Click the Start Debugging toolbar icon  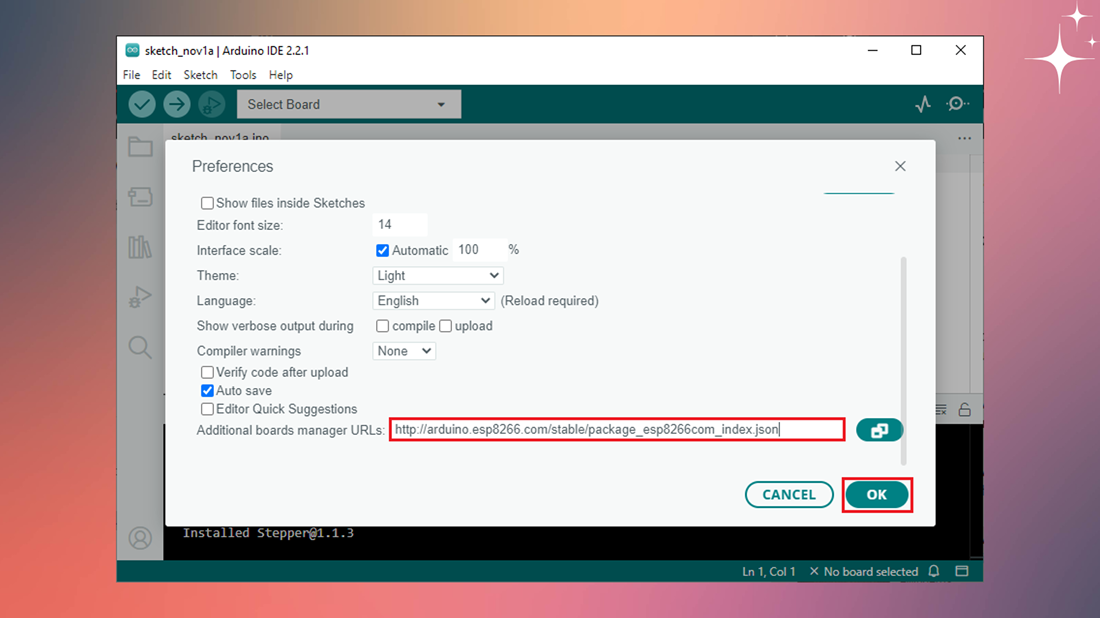point(211,105)
